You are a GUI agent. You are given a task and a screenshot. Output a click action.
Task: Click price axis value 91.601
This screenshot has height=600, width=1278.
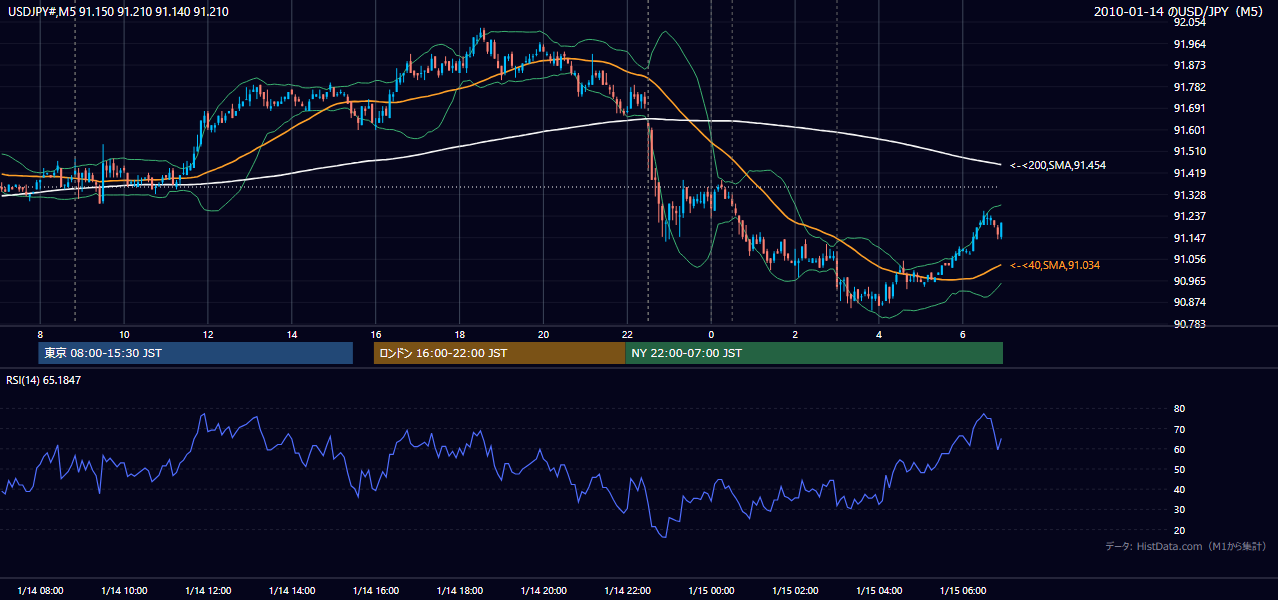(1189, 130)
